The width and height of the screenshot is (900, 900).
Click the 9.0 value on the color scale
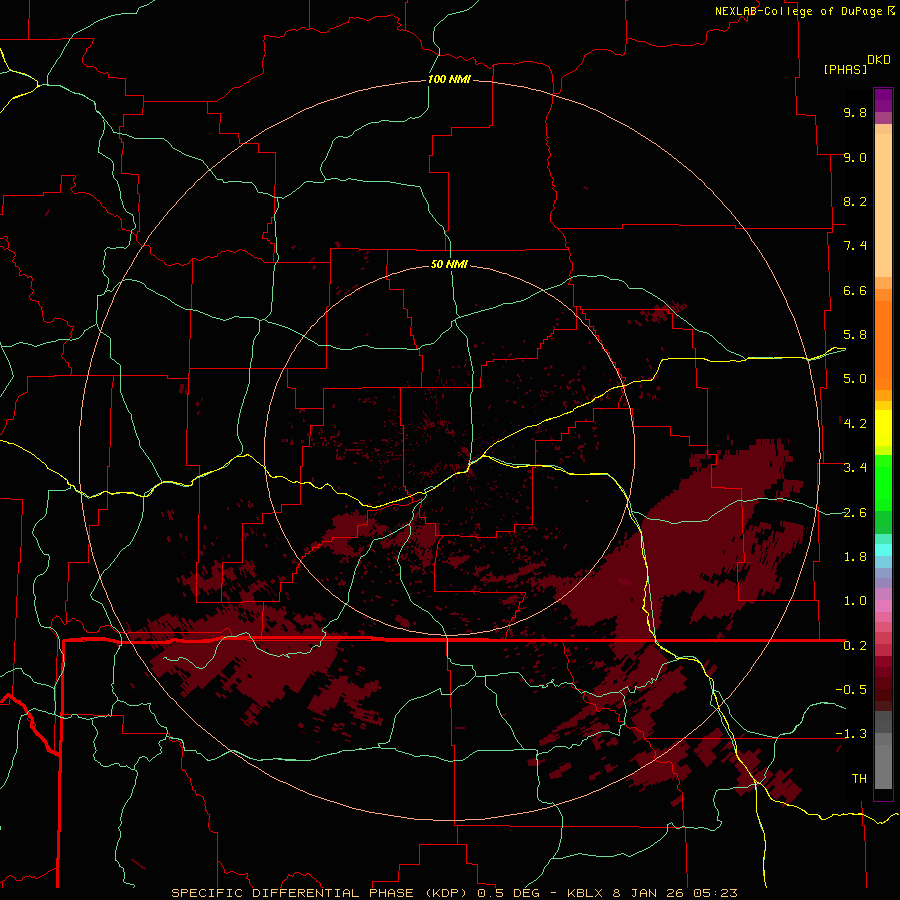pyautogui.click(x=855, y=157)
